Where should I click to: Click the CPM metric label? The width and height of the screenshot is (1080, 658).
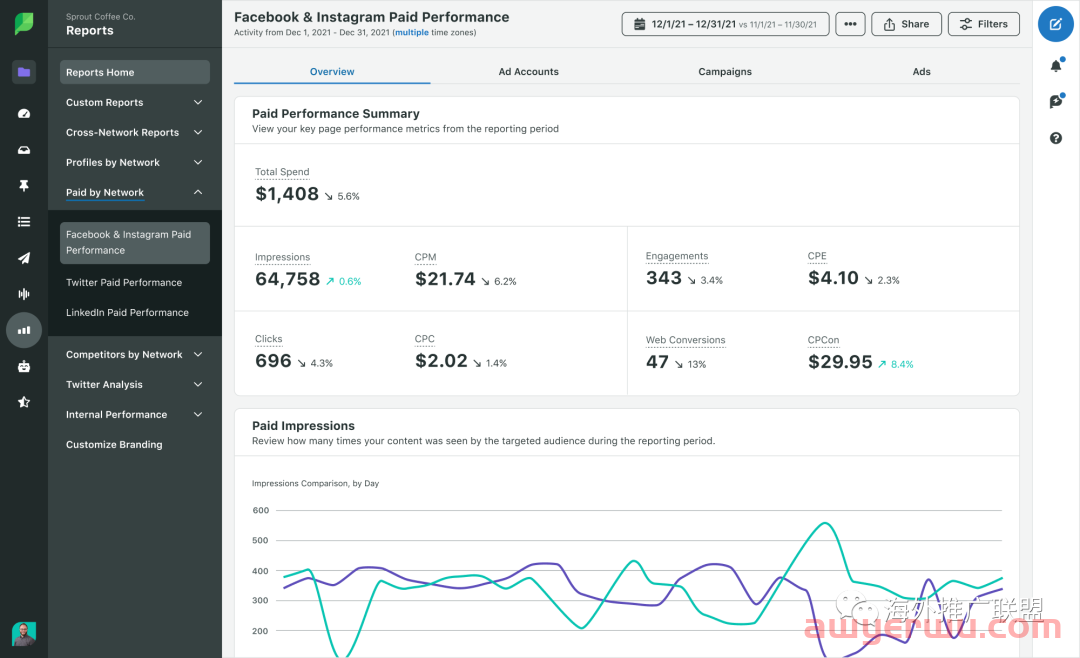(x=426, y=258)
